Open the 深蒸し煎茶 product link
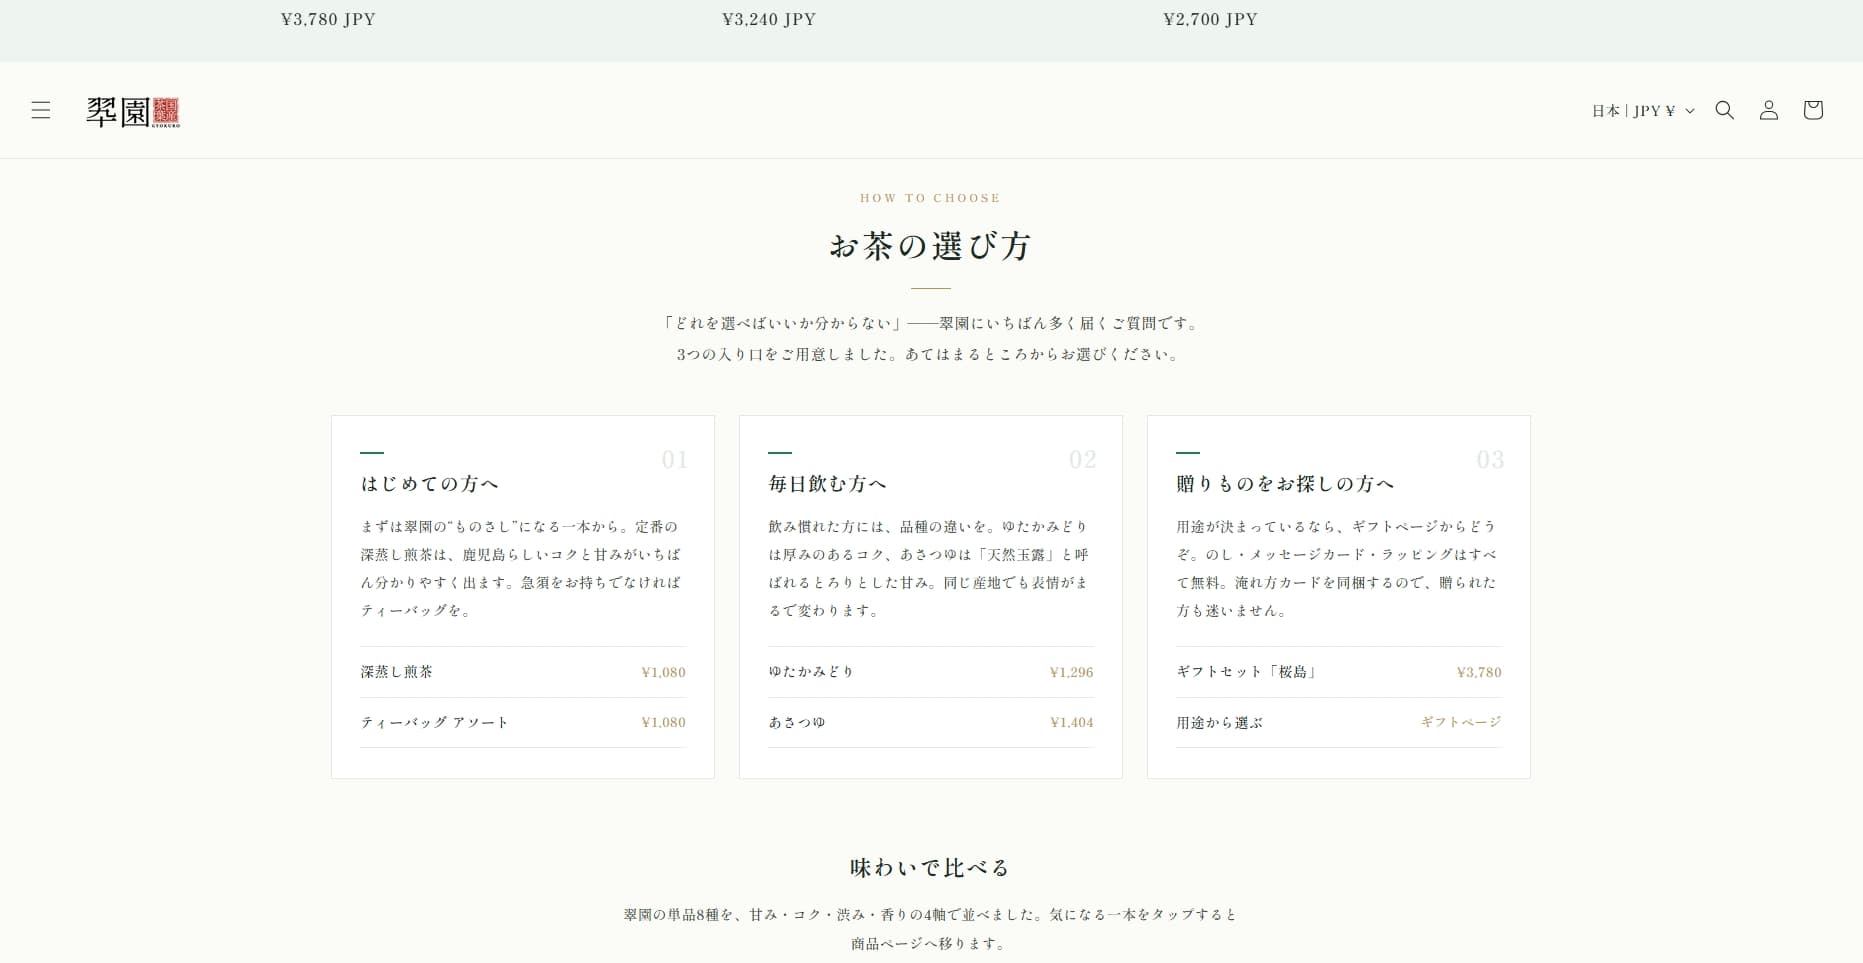Screen dimensions: 1863x963 pyautogui.click(x=523, y=672)
